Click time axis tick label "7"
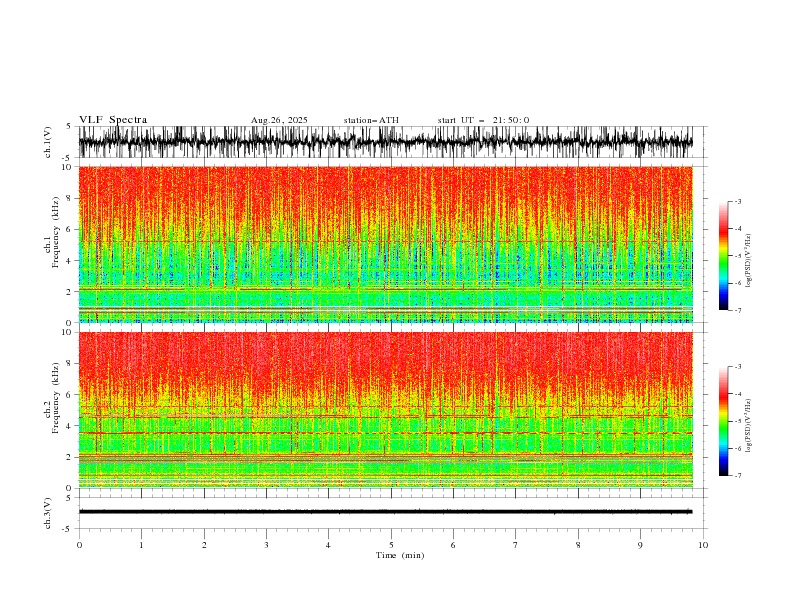 [x=516, y=545]
